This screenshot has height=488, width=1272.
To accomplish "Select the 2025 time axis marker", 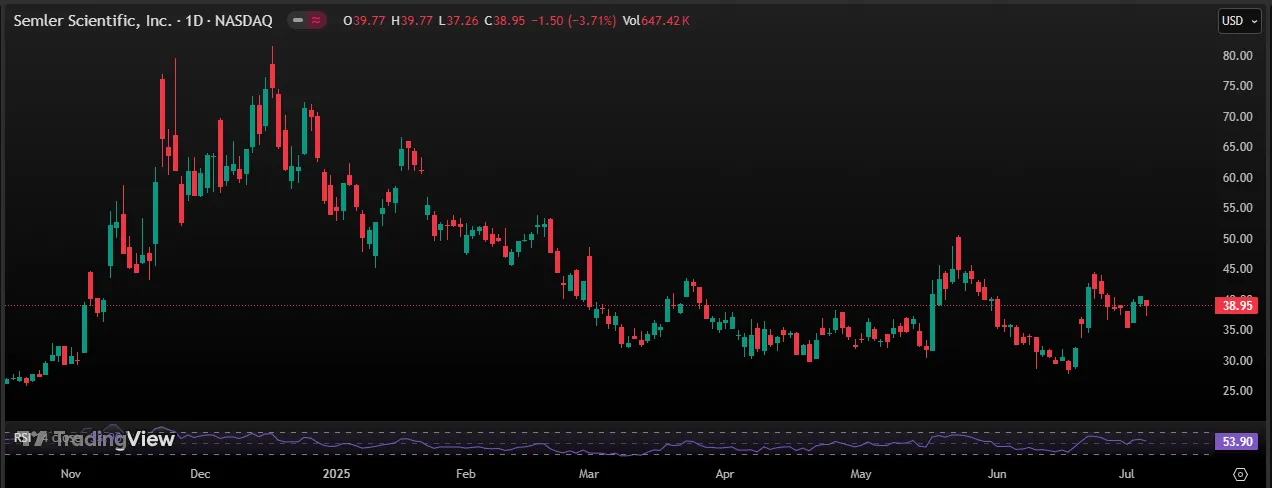I will (331, 473).
